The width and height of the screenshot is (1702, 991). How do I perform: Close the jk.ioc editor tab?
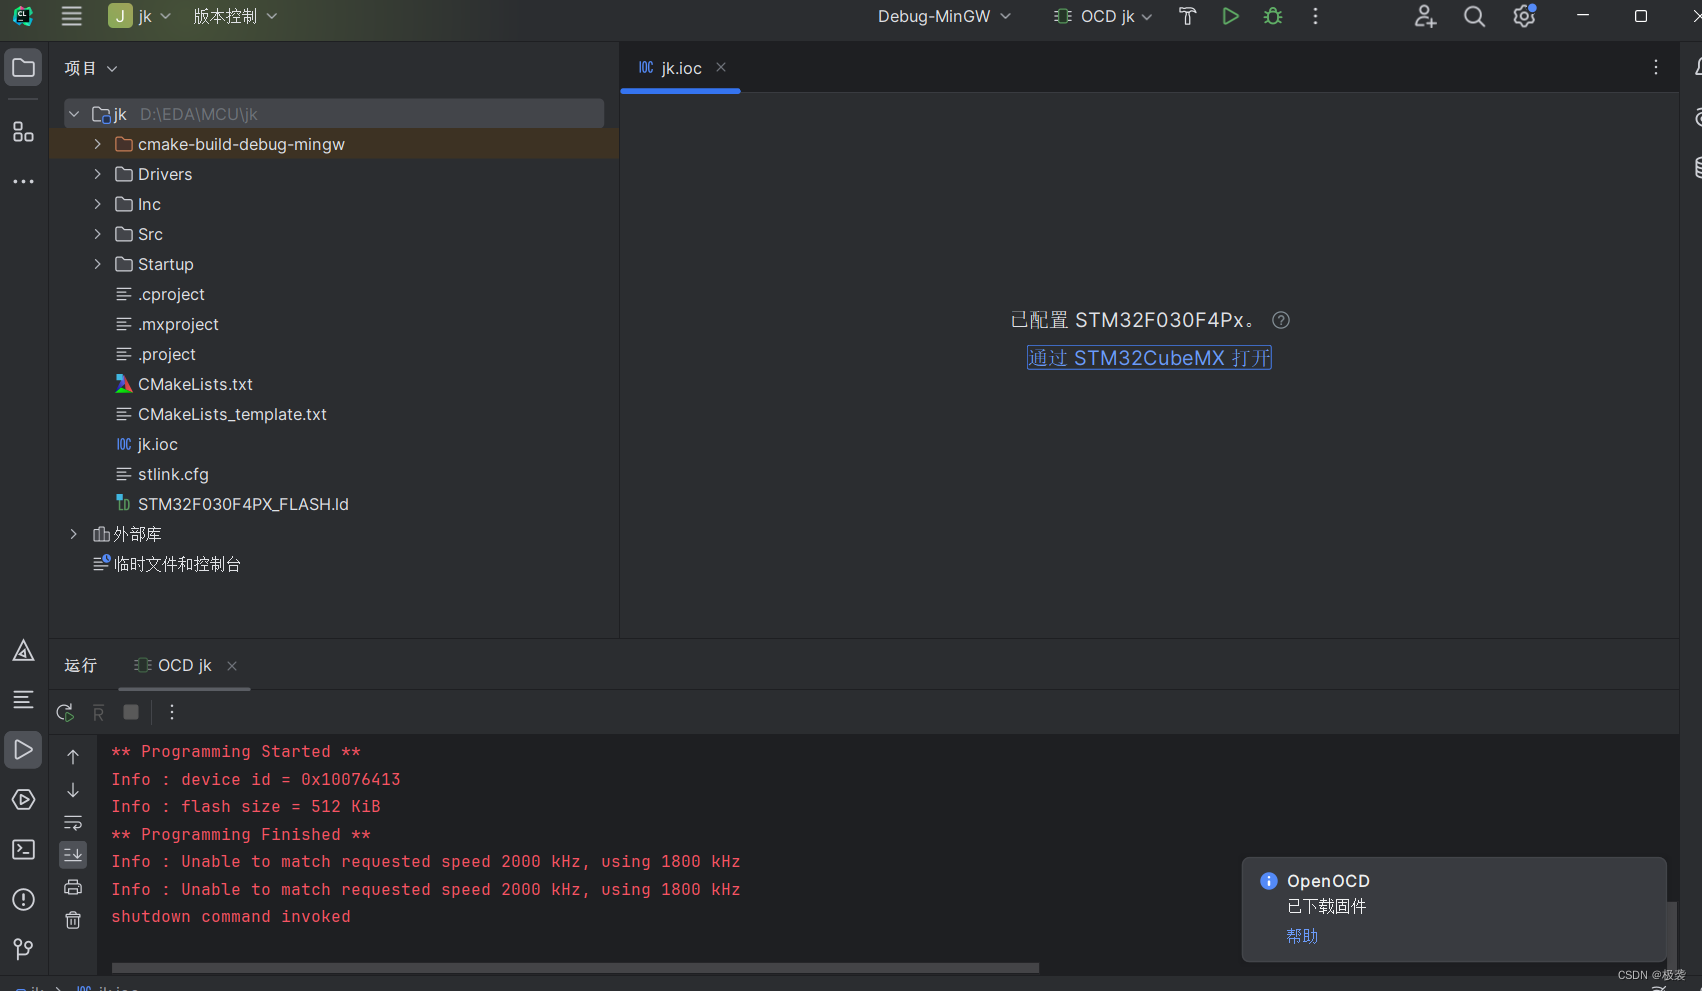[721, 67]
